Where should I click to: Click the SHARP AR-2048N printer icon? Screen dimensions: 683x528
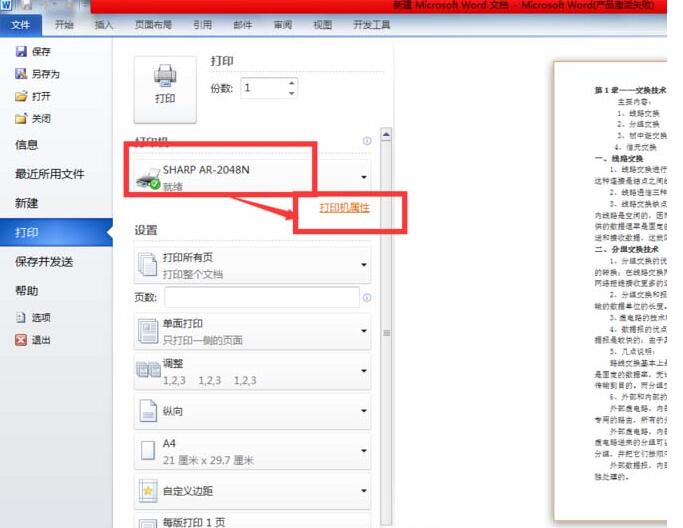click(x=149, y=179)
